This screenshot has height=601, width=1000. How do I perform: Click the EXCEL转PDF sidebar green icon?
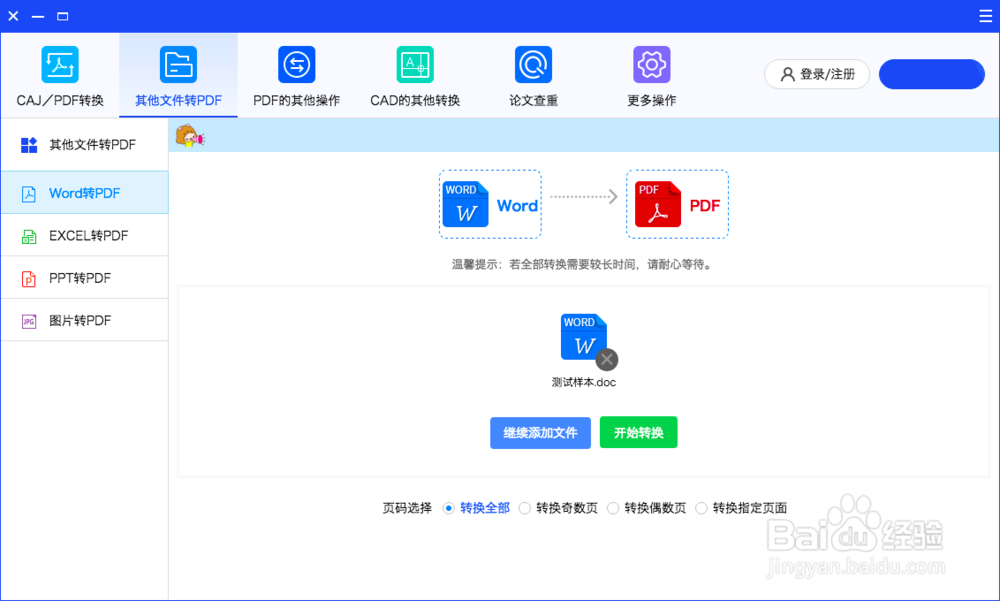click(x=29, y=237)
